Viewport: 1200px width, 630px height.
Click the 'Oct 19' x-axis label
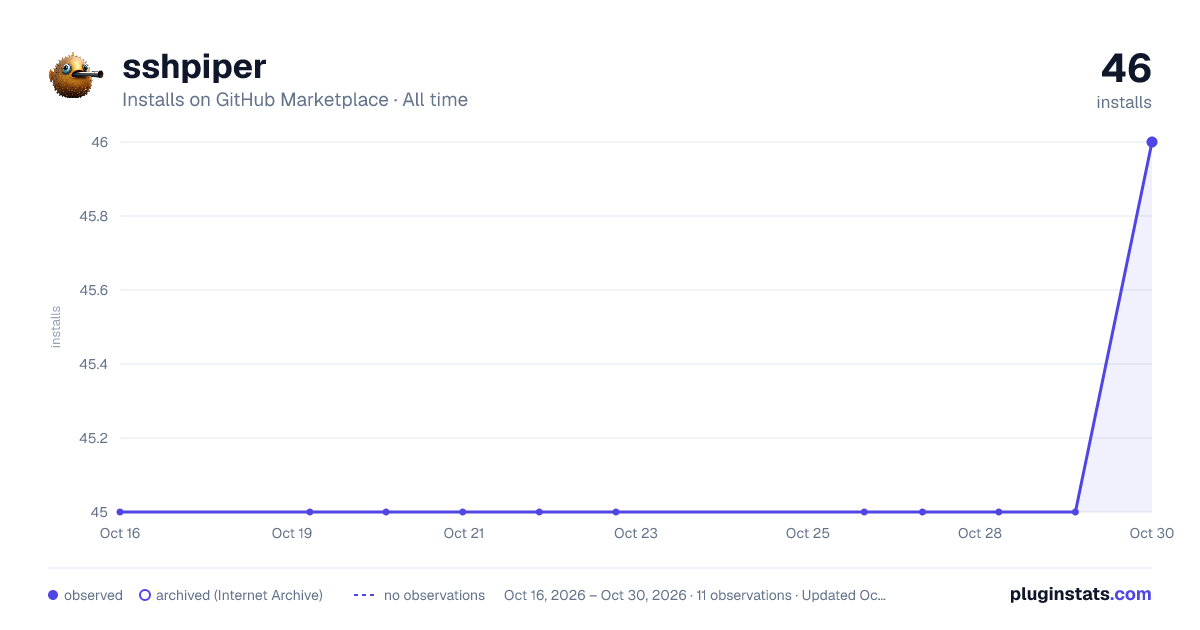[292, 533]
